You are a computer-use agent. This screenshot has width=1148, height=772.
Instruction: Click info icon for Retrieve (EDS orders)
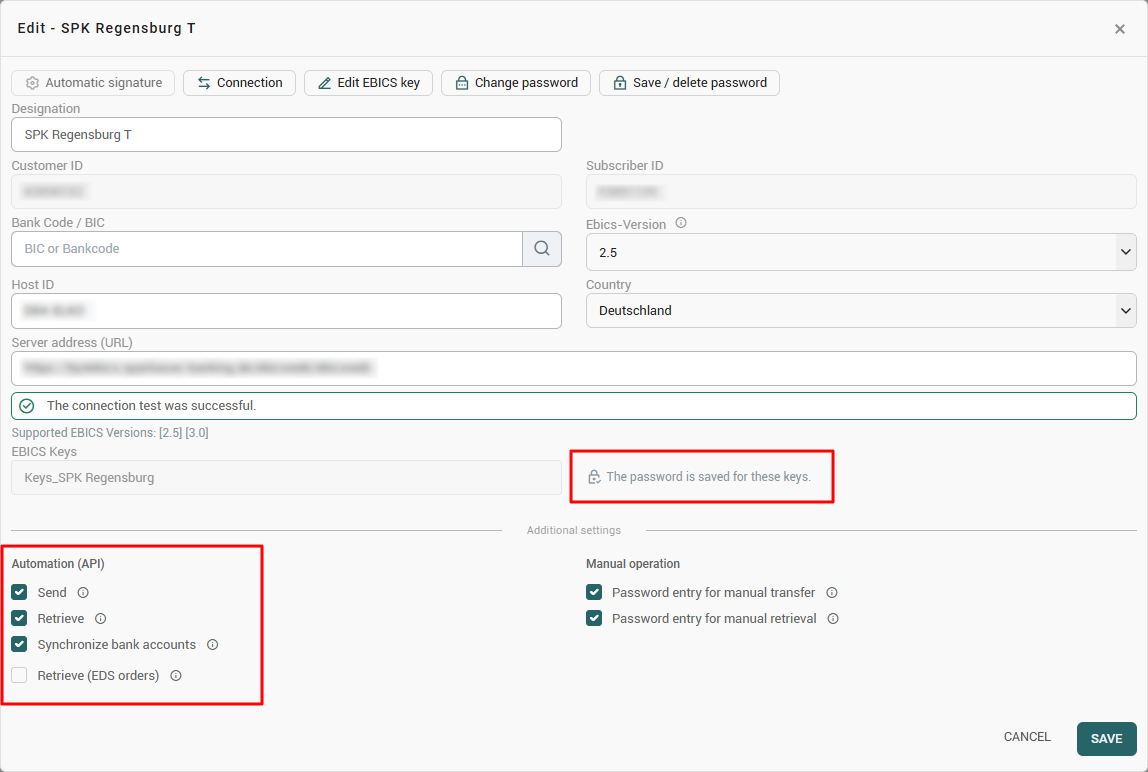click(x=176, y=675)
